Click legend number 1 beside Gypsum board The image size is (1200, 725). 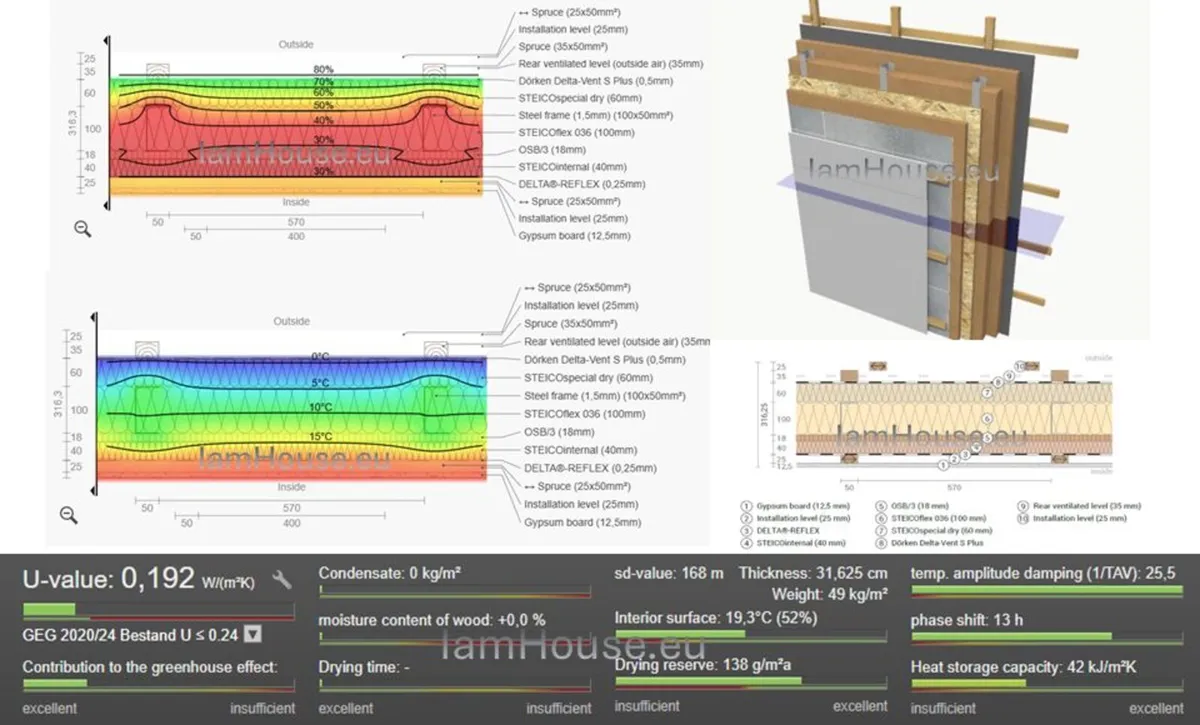(745, 506)
